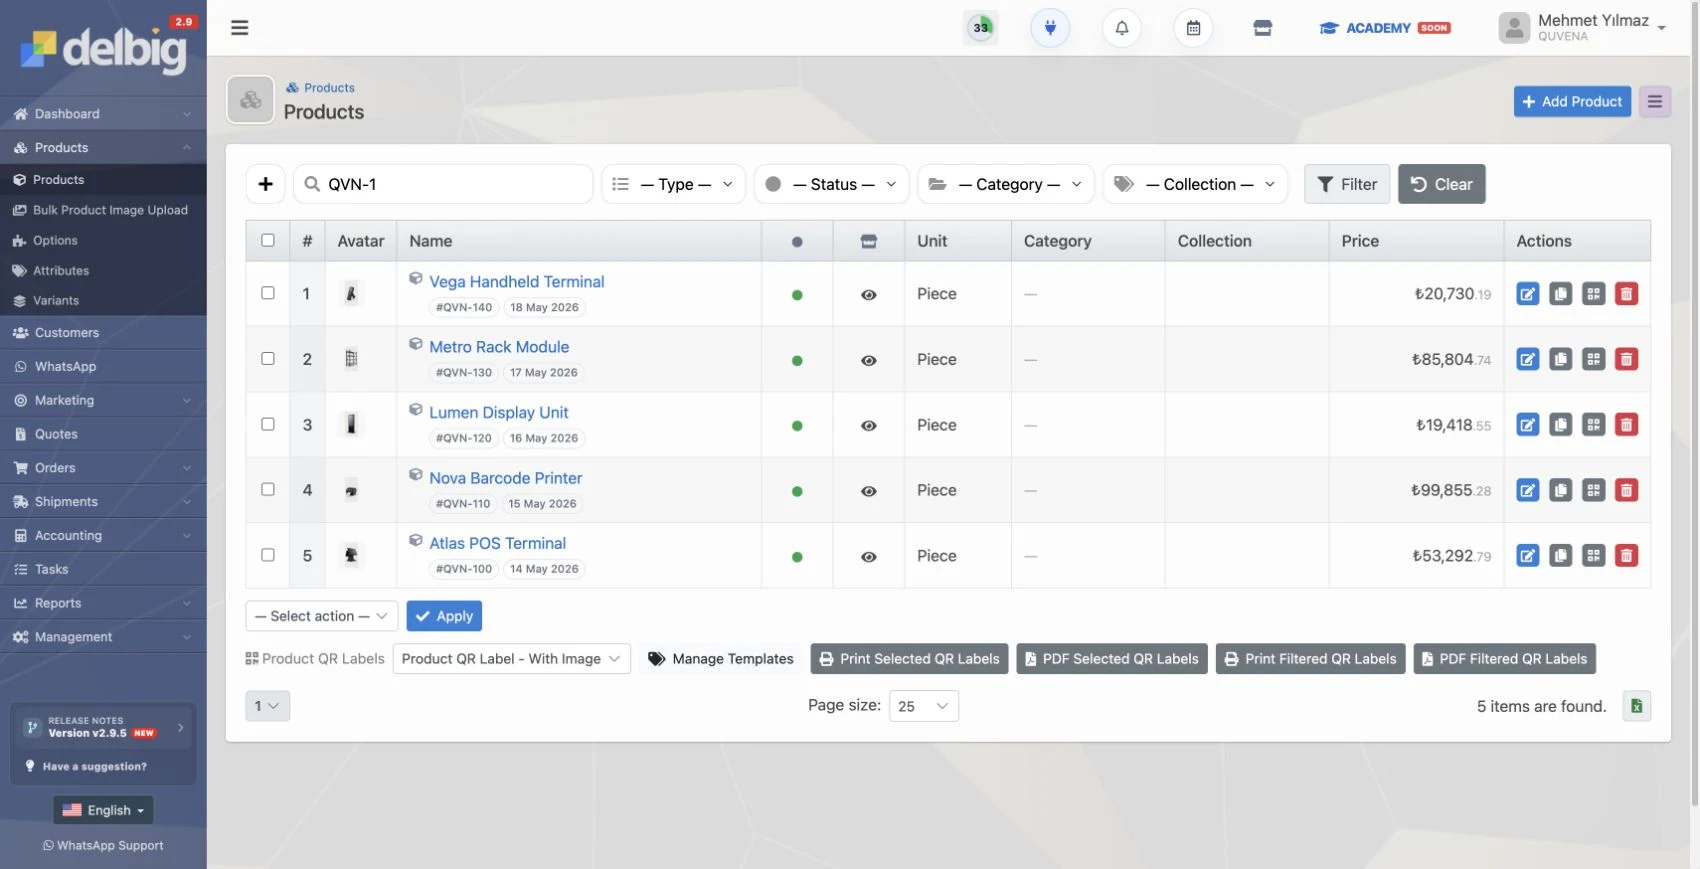Open the Metro Rack Module product link
This screenshot has height=869, width=1700.
pyautogui.click(x=499, y=347)
